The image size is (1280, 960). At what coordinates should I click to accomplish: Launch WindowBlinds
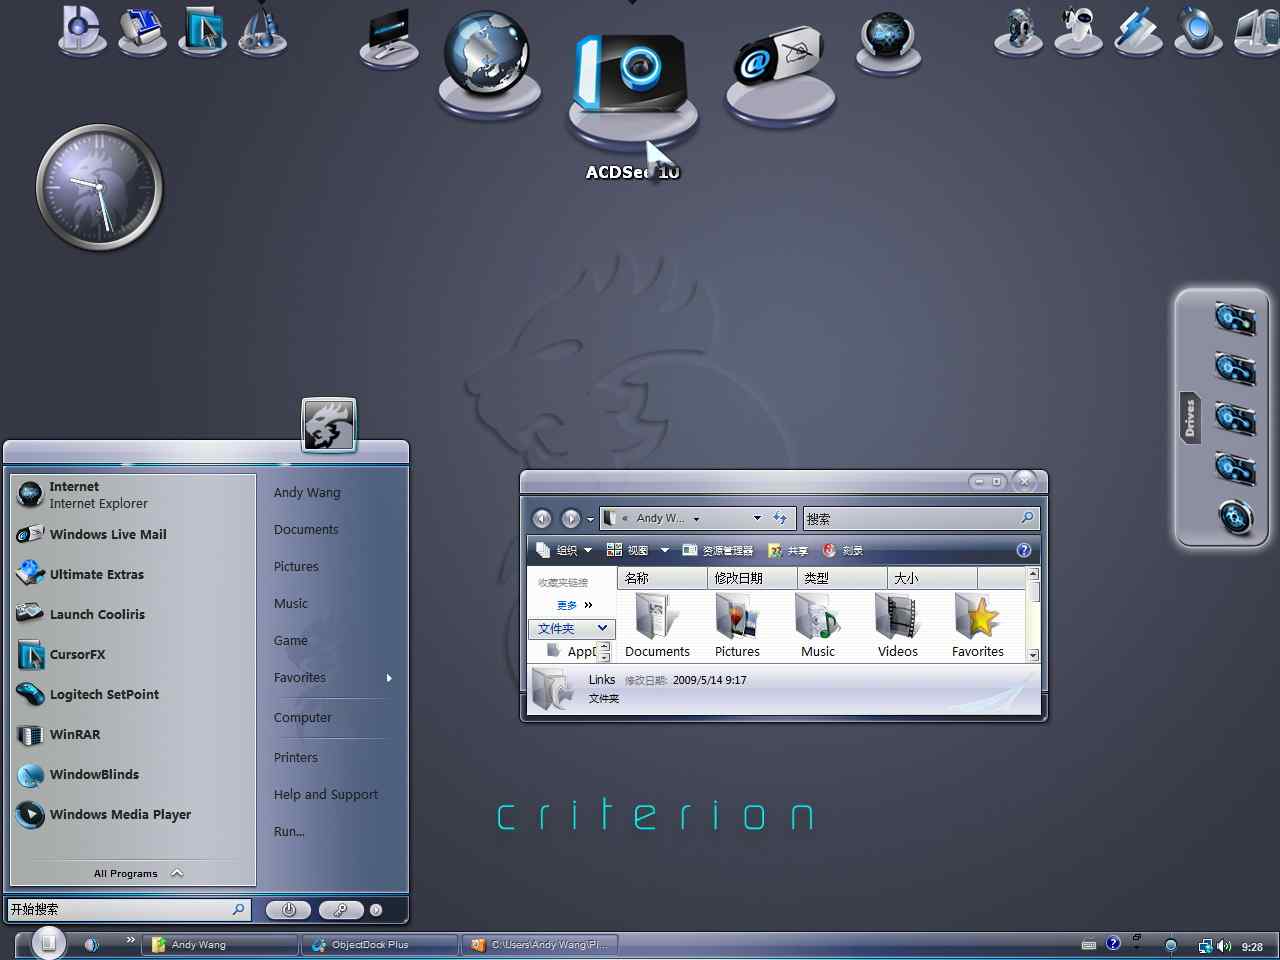click(133, 774)
